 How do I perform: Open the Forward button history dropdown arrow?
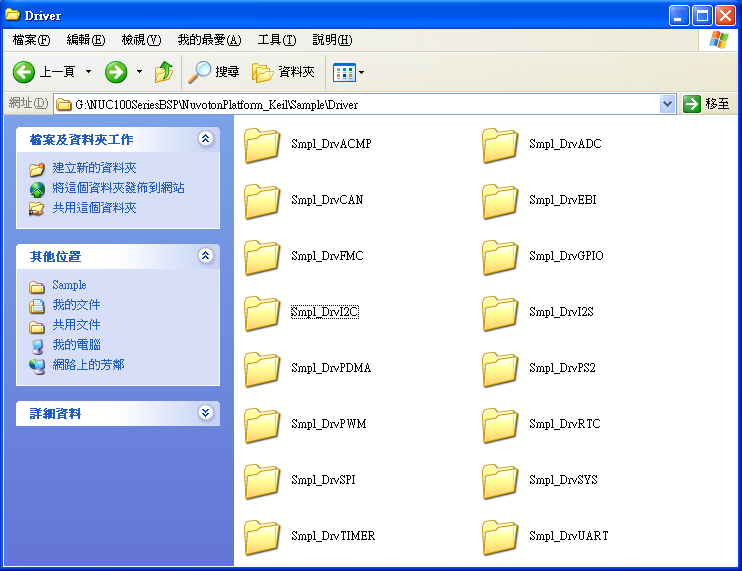[x=139, y=72]
